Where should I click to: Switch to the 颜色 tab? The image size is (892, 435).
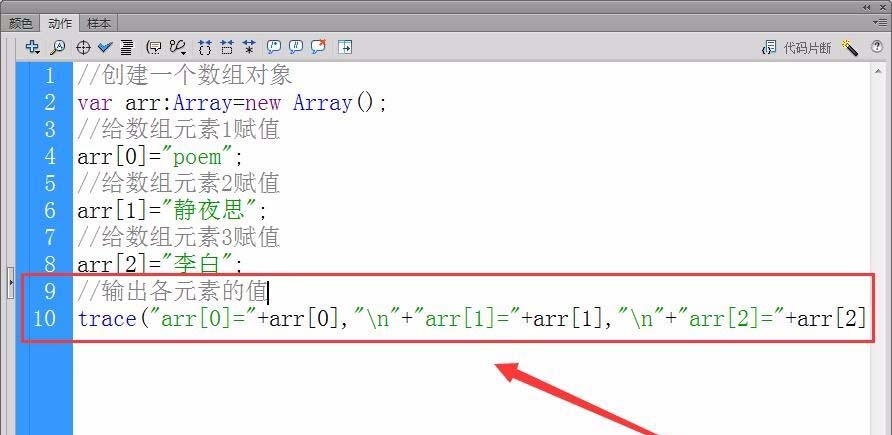pyautogui.click(x=21, y=23)
